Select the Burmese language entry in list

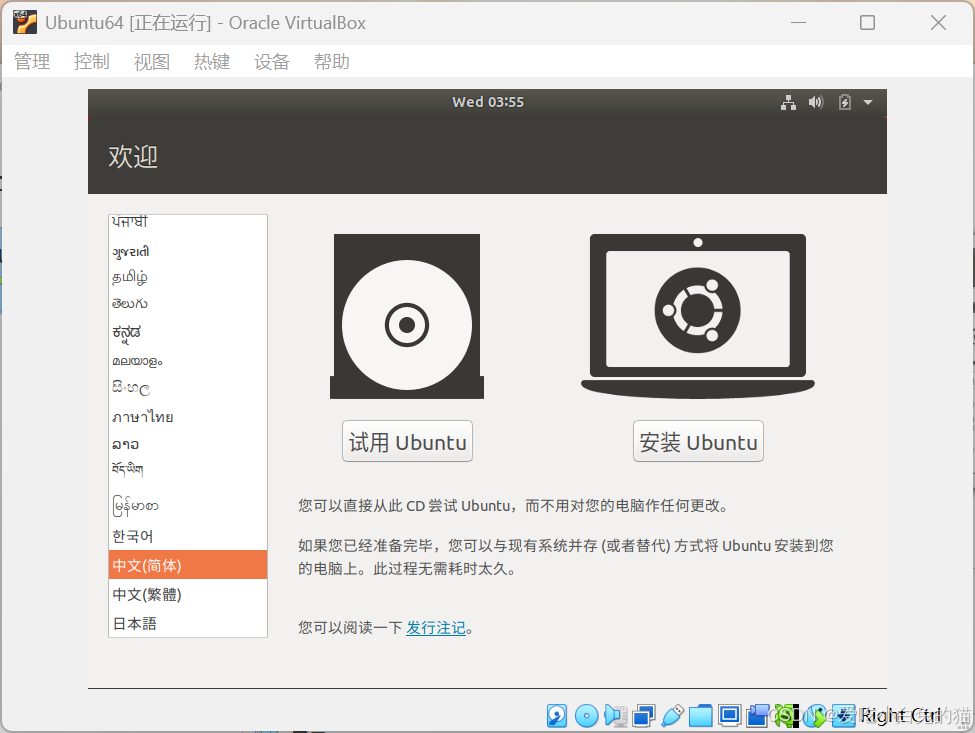[x=188, y=505]
